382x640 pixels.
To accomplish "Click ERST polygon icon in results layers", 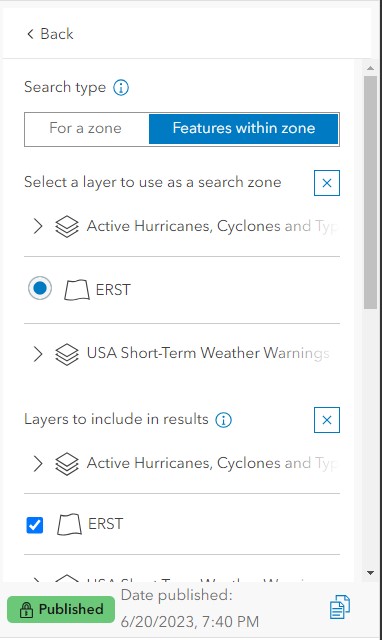I will pos(69,524).
